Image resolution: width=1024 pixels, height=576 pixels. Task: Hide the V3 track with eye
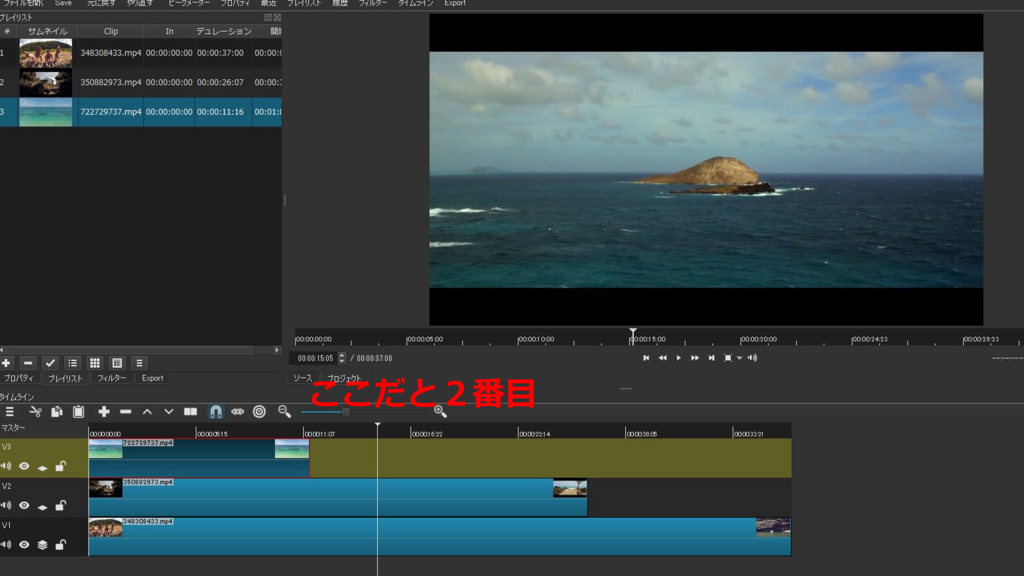tap(24, 466)
